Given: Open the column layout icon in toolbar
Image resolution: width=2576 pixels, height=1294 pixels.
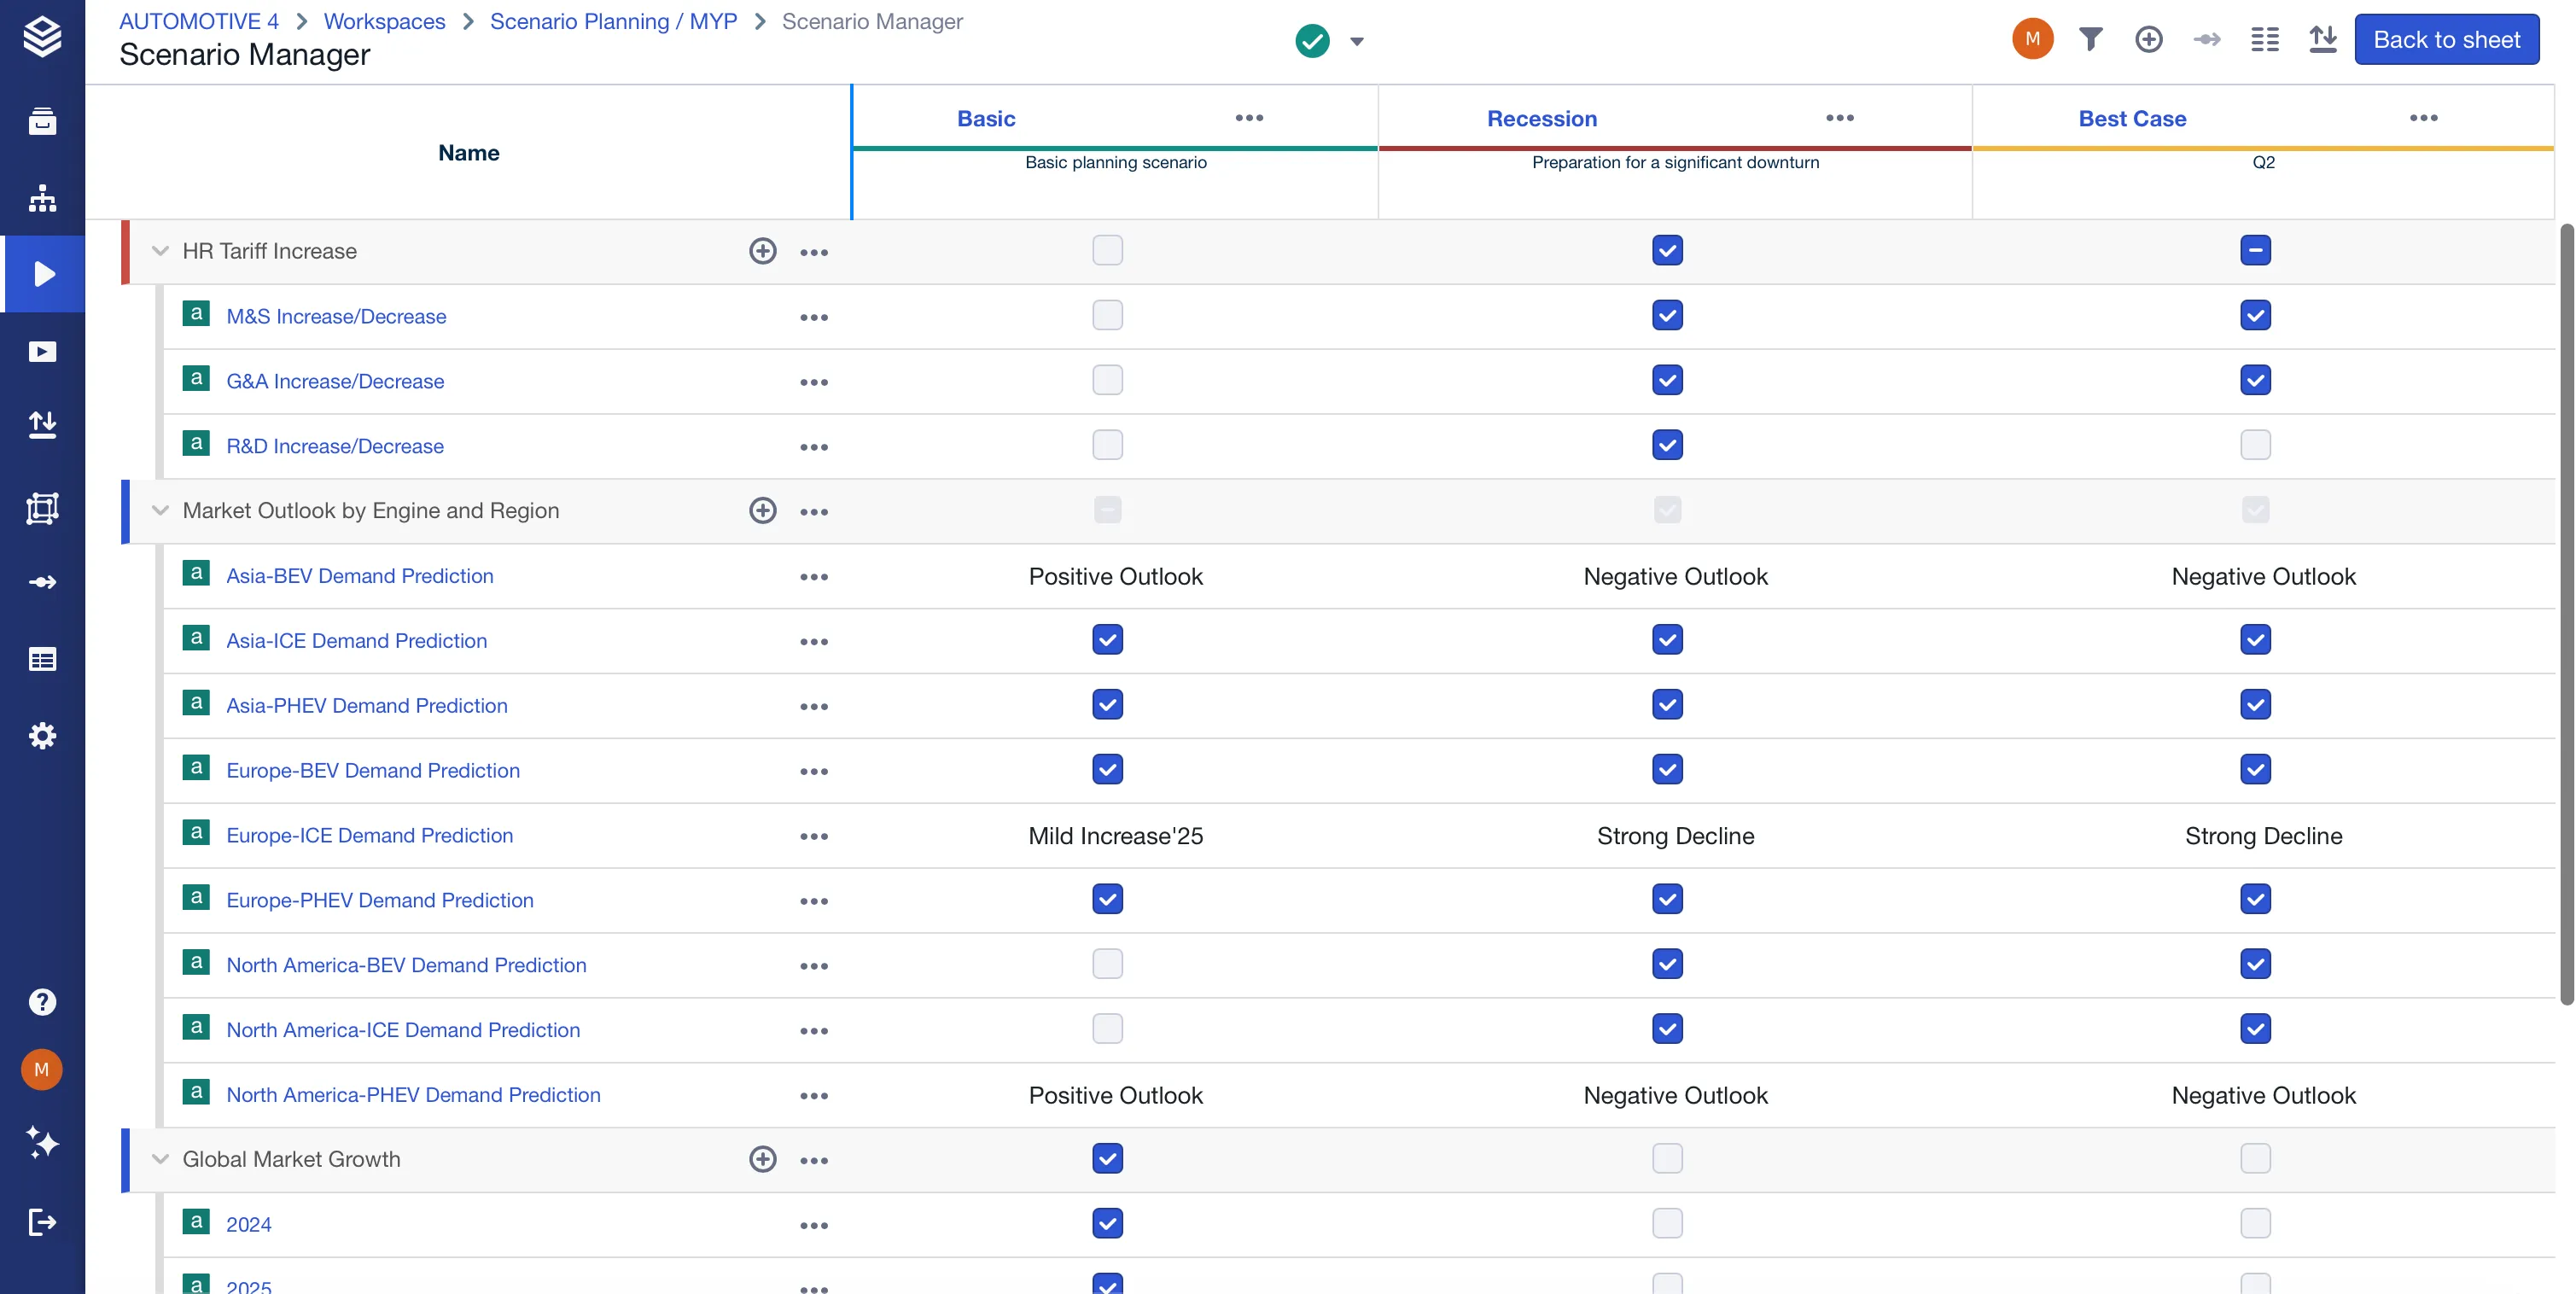Looking at the screenshot, I should point(2264,40).
